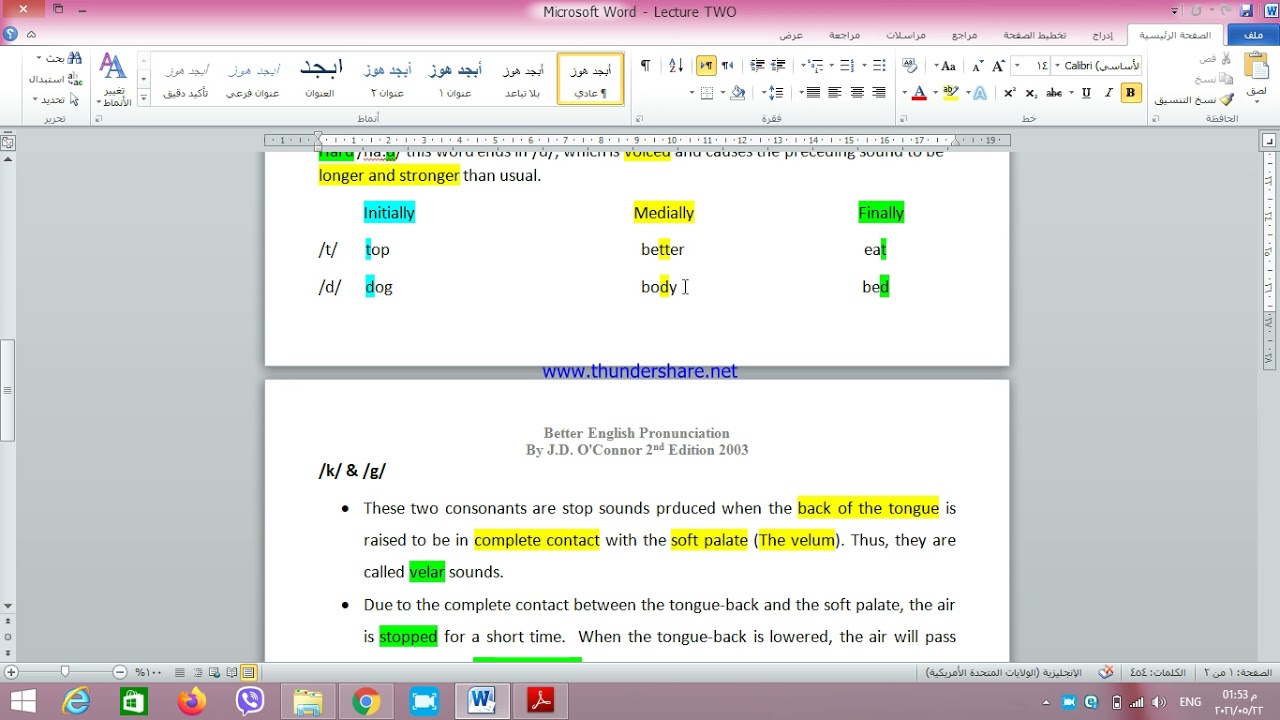The image size is (1280, 720).
Task: Decrease indent button in paragraph group
Action: 777,65
